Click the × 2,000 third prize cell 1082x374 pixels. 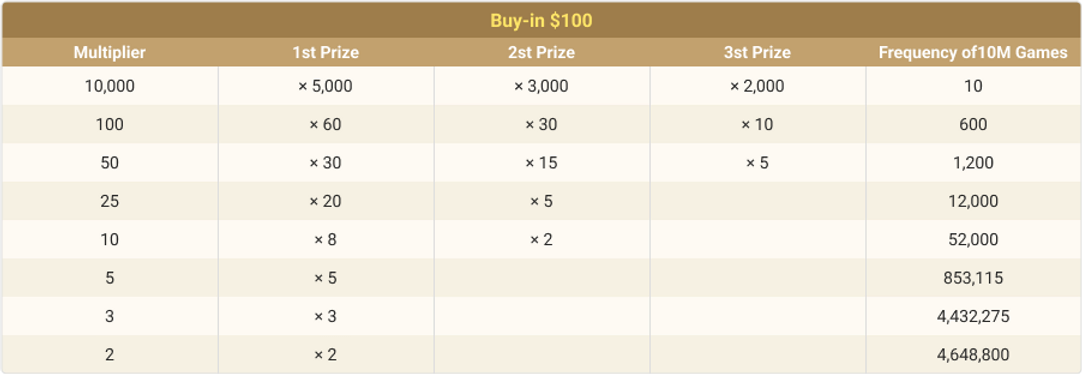click(757, 86)
